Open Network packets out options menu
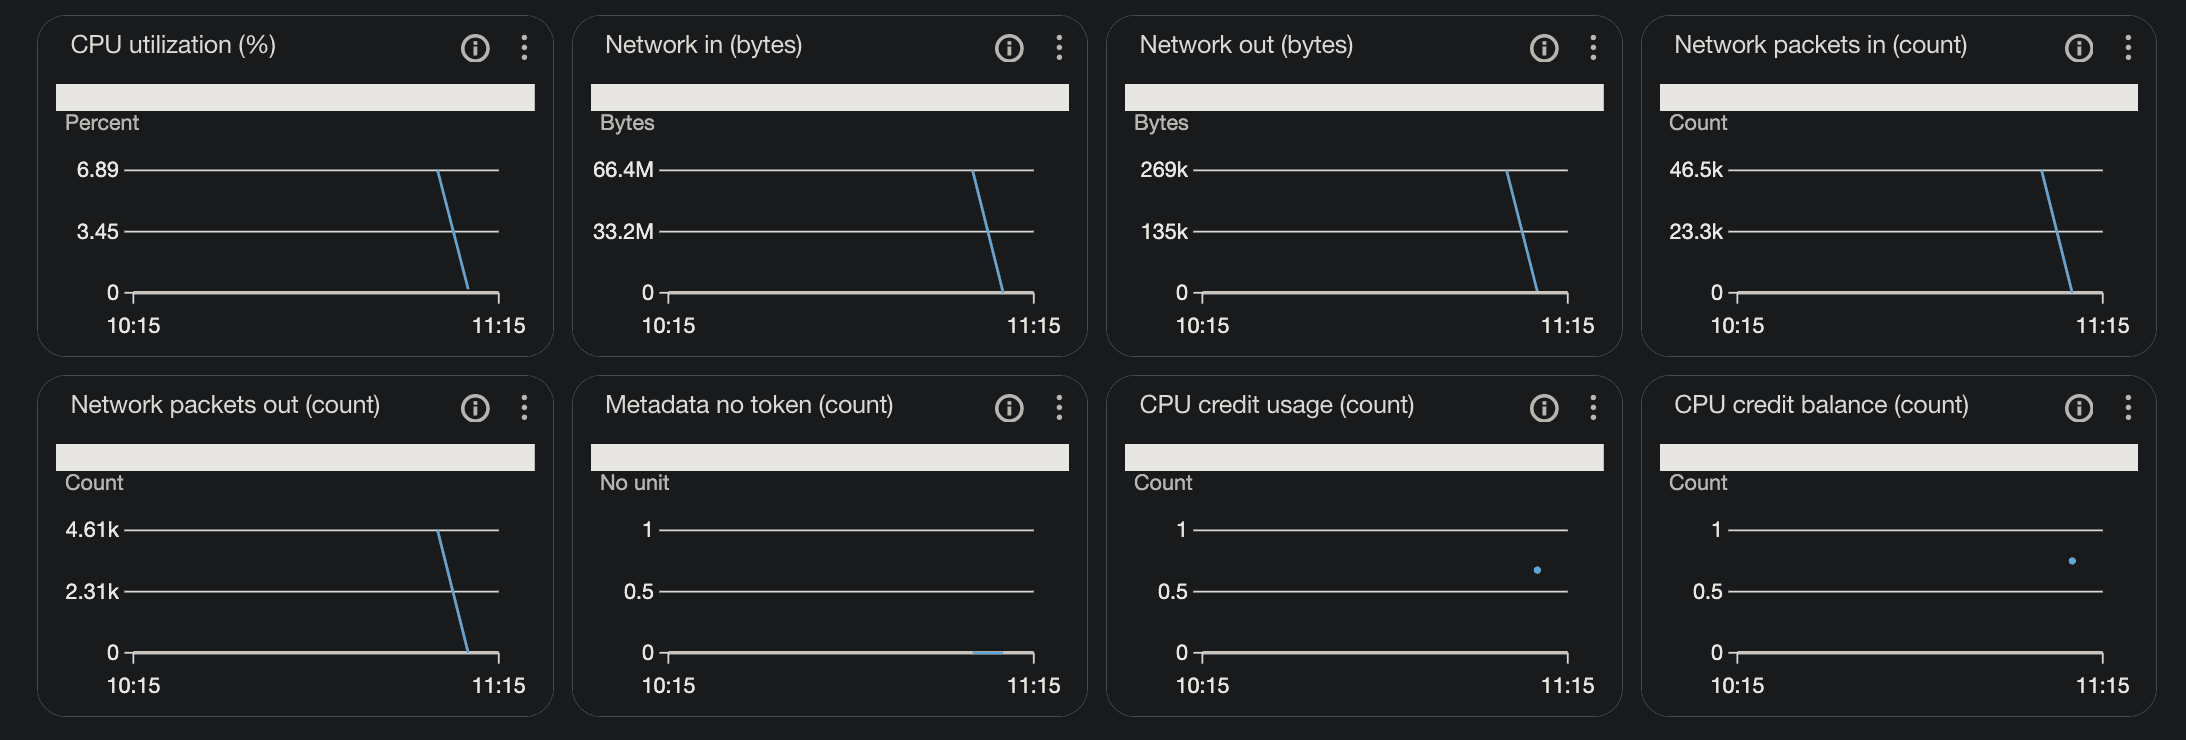Viewport: 2186px width, 740px height. (524, 408)
